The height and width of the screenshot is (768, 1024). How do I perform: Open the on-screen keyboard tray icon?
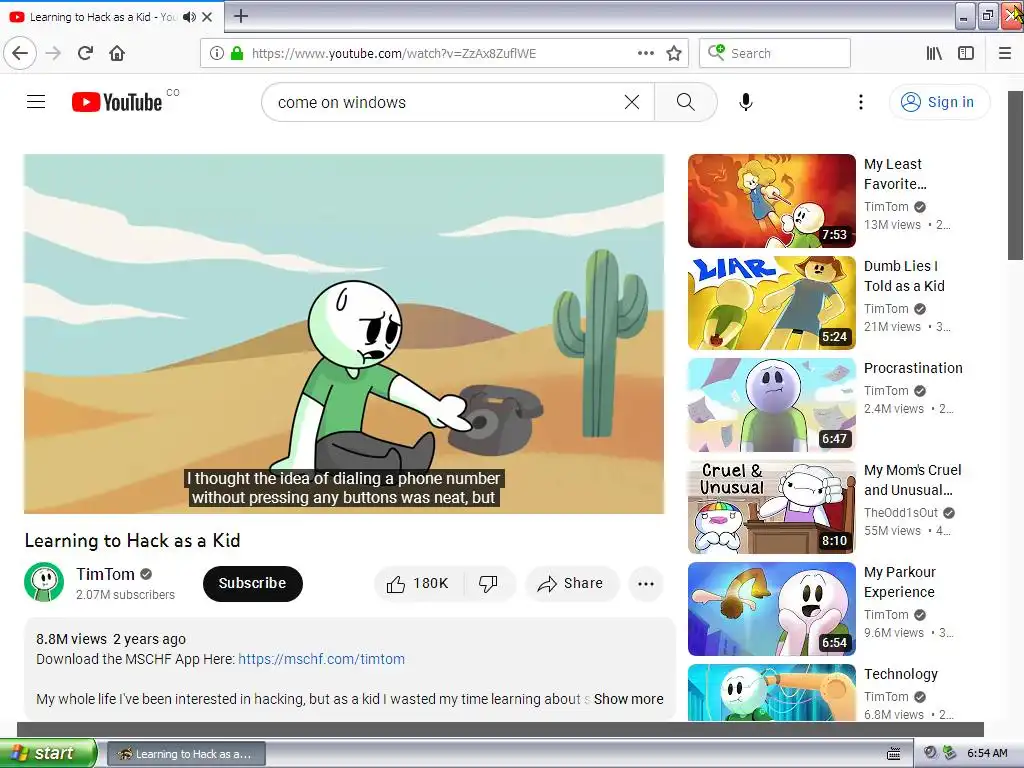(893, 754)
